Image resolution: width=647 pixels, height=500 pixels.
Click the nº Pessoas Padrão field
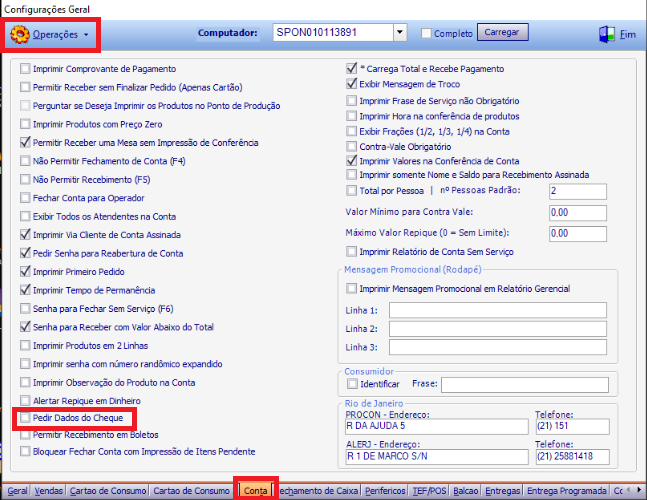(578, 191)
